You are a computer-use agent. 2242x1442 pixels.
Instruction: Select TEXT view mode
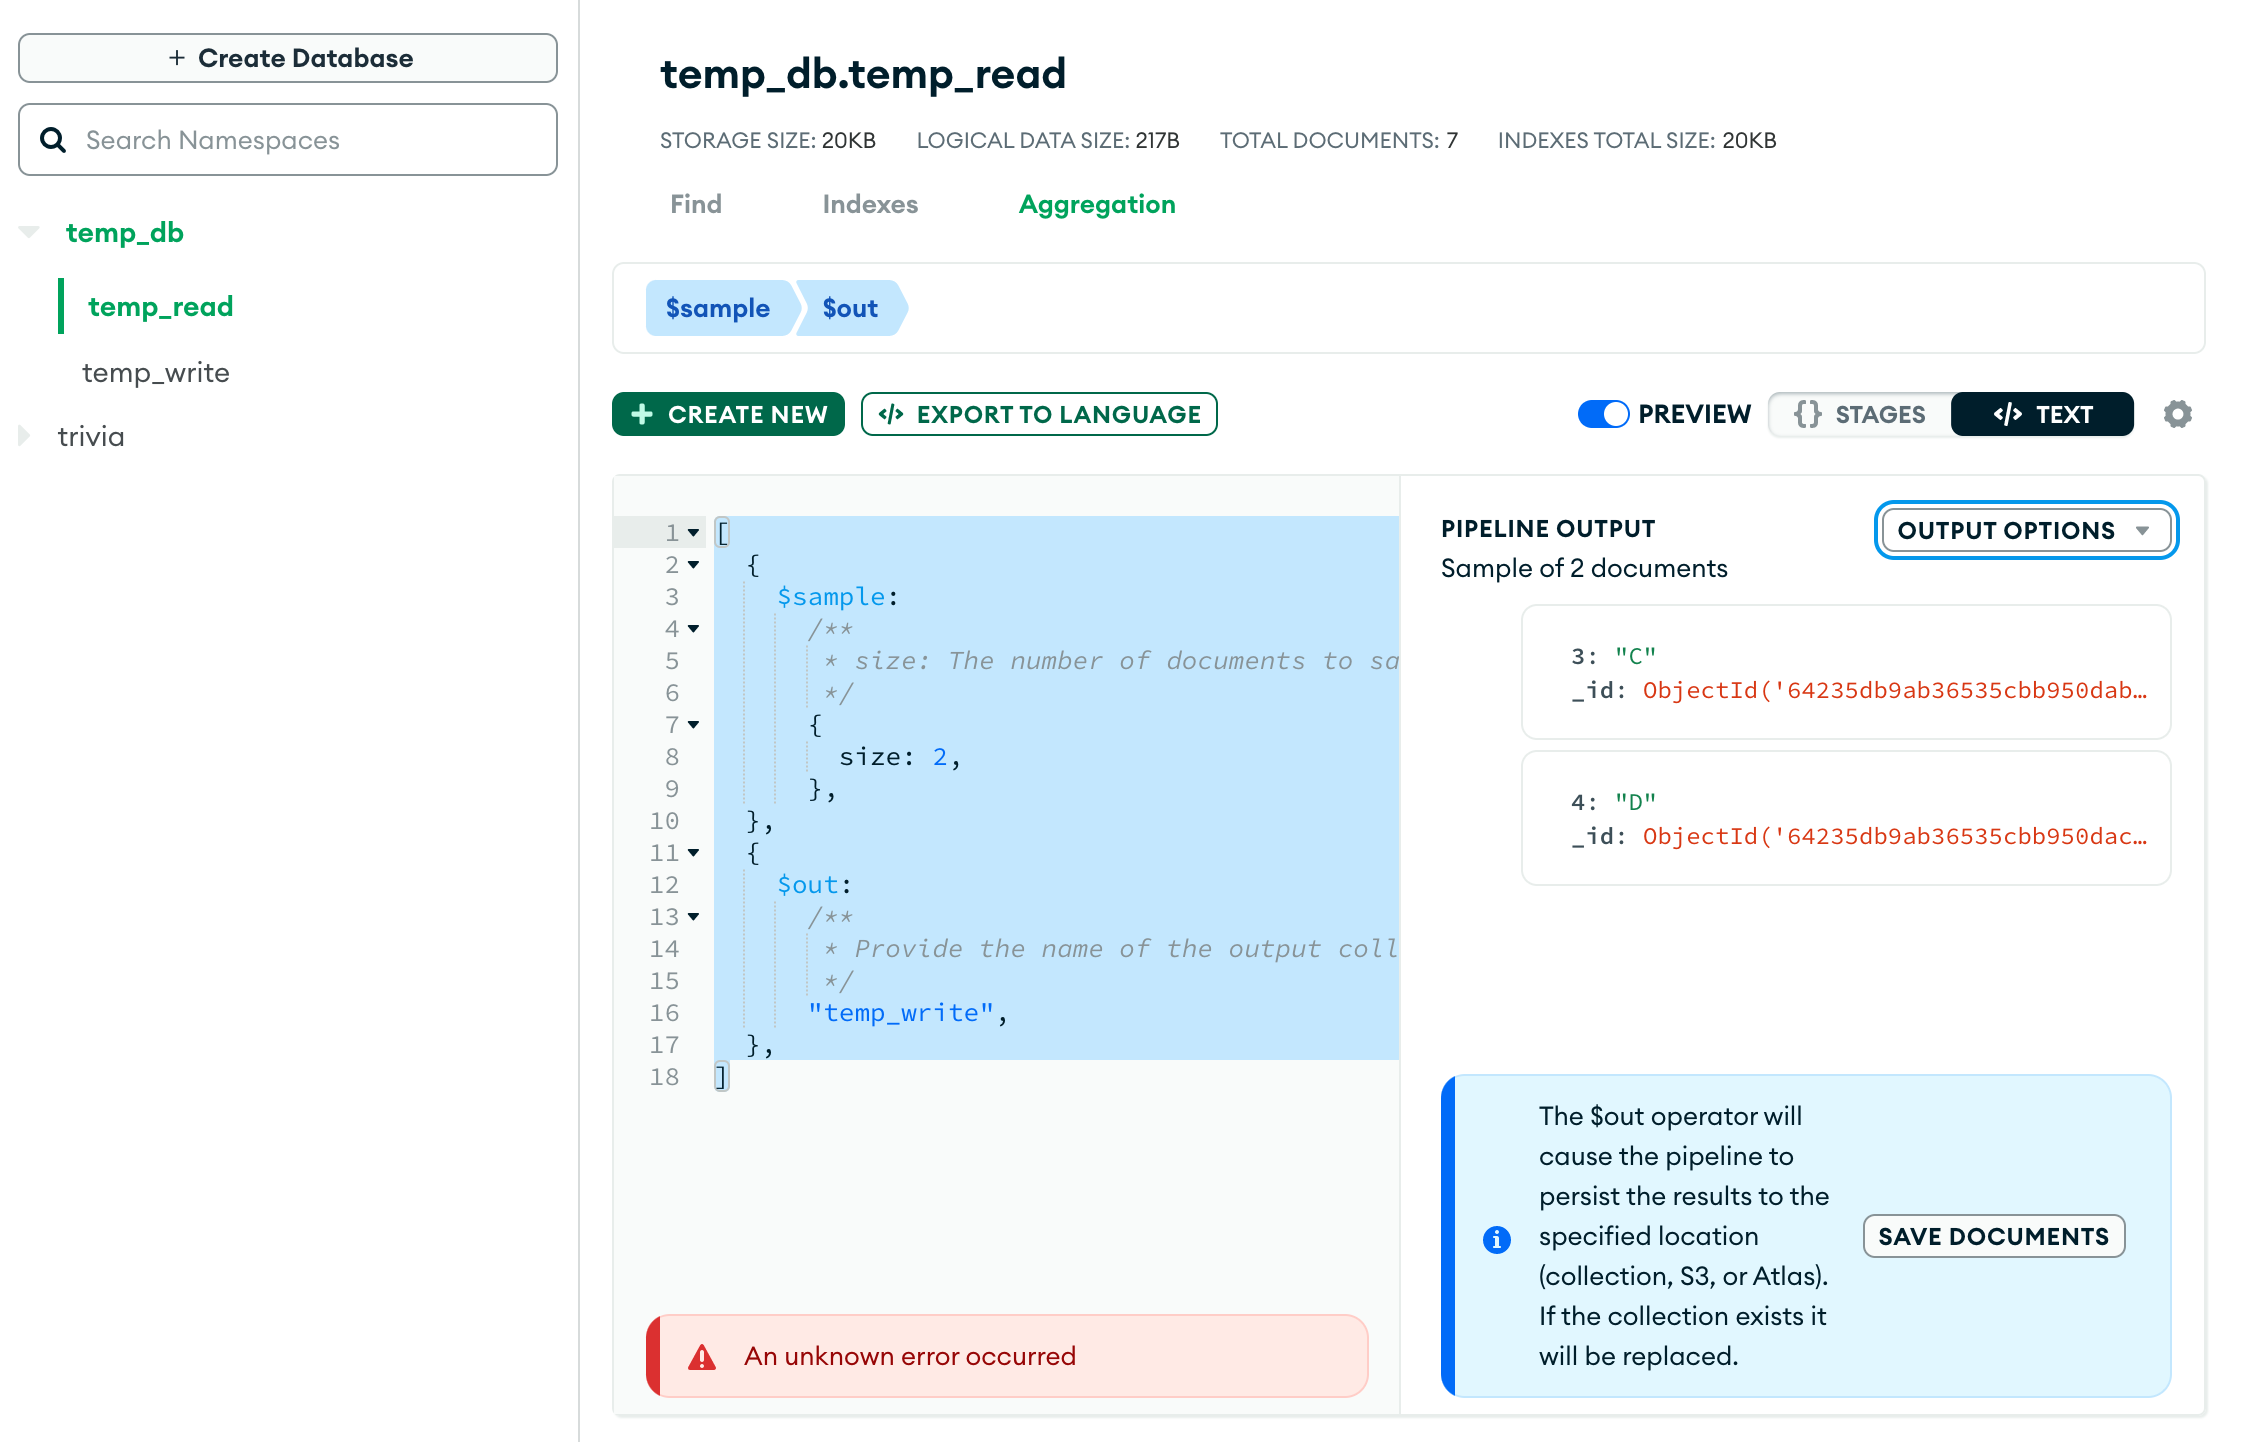[2042, 414]
